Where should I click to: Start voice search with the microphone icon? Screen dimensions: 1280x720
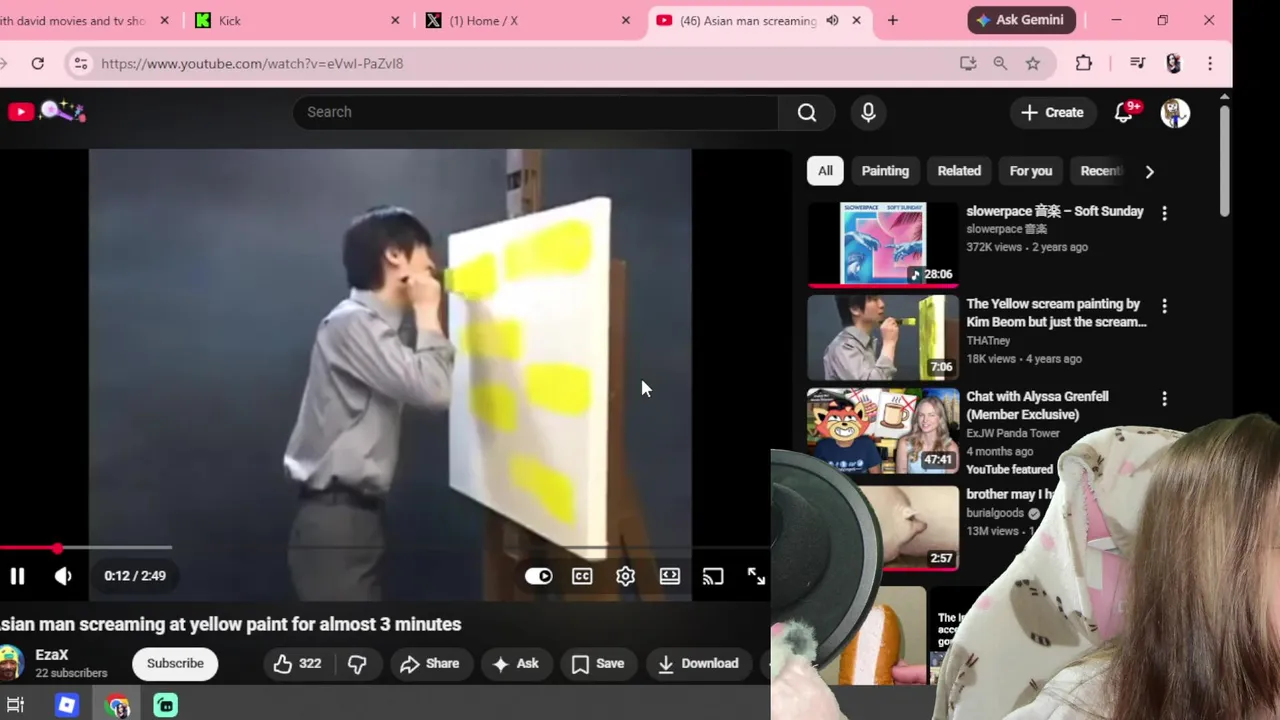tap(868, 112)
